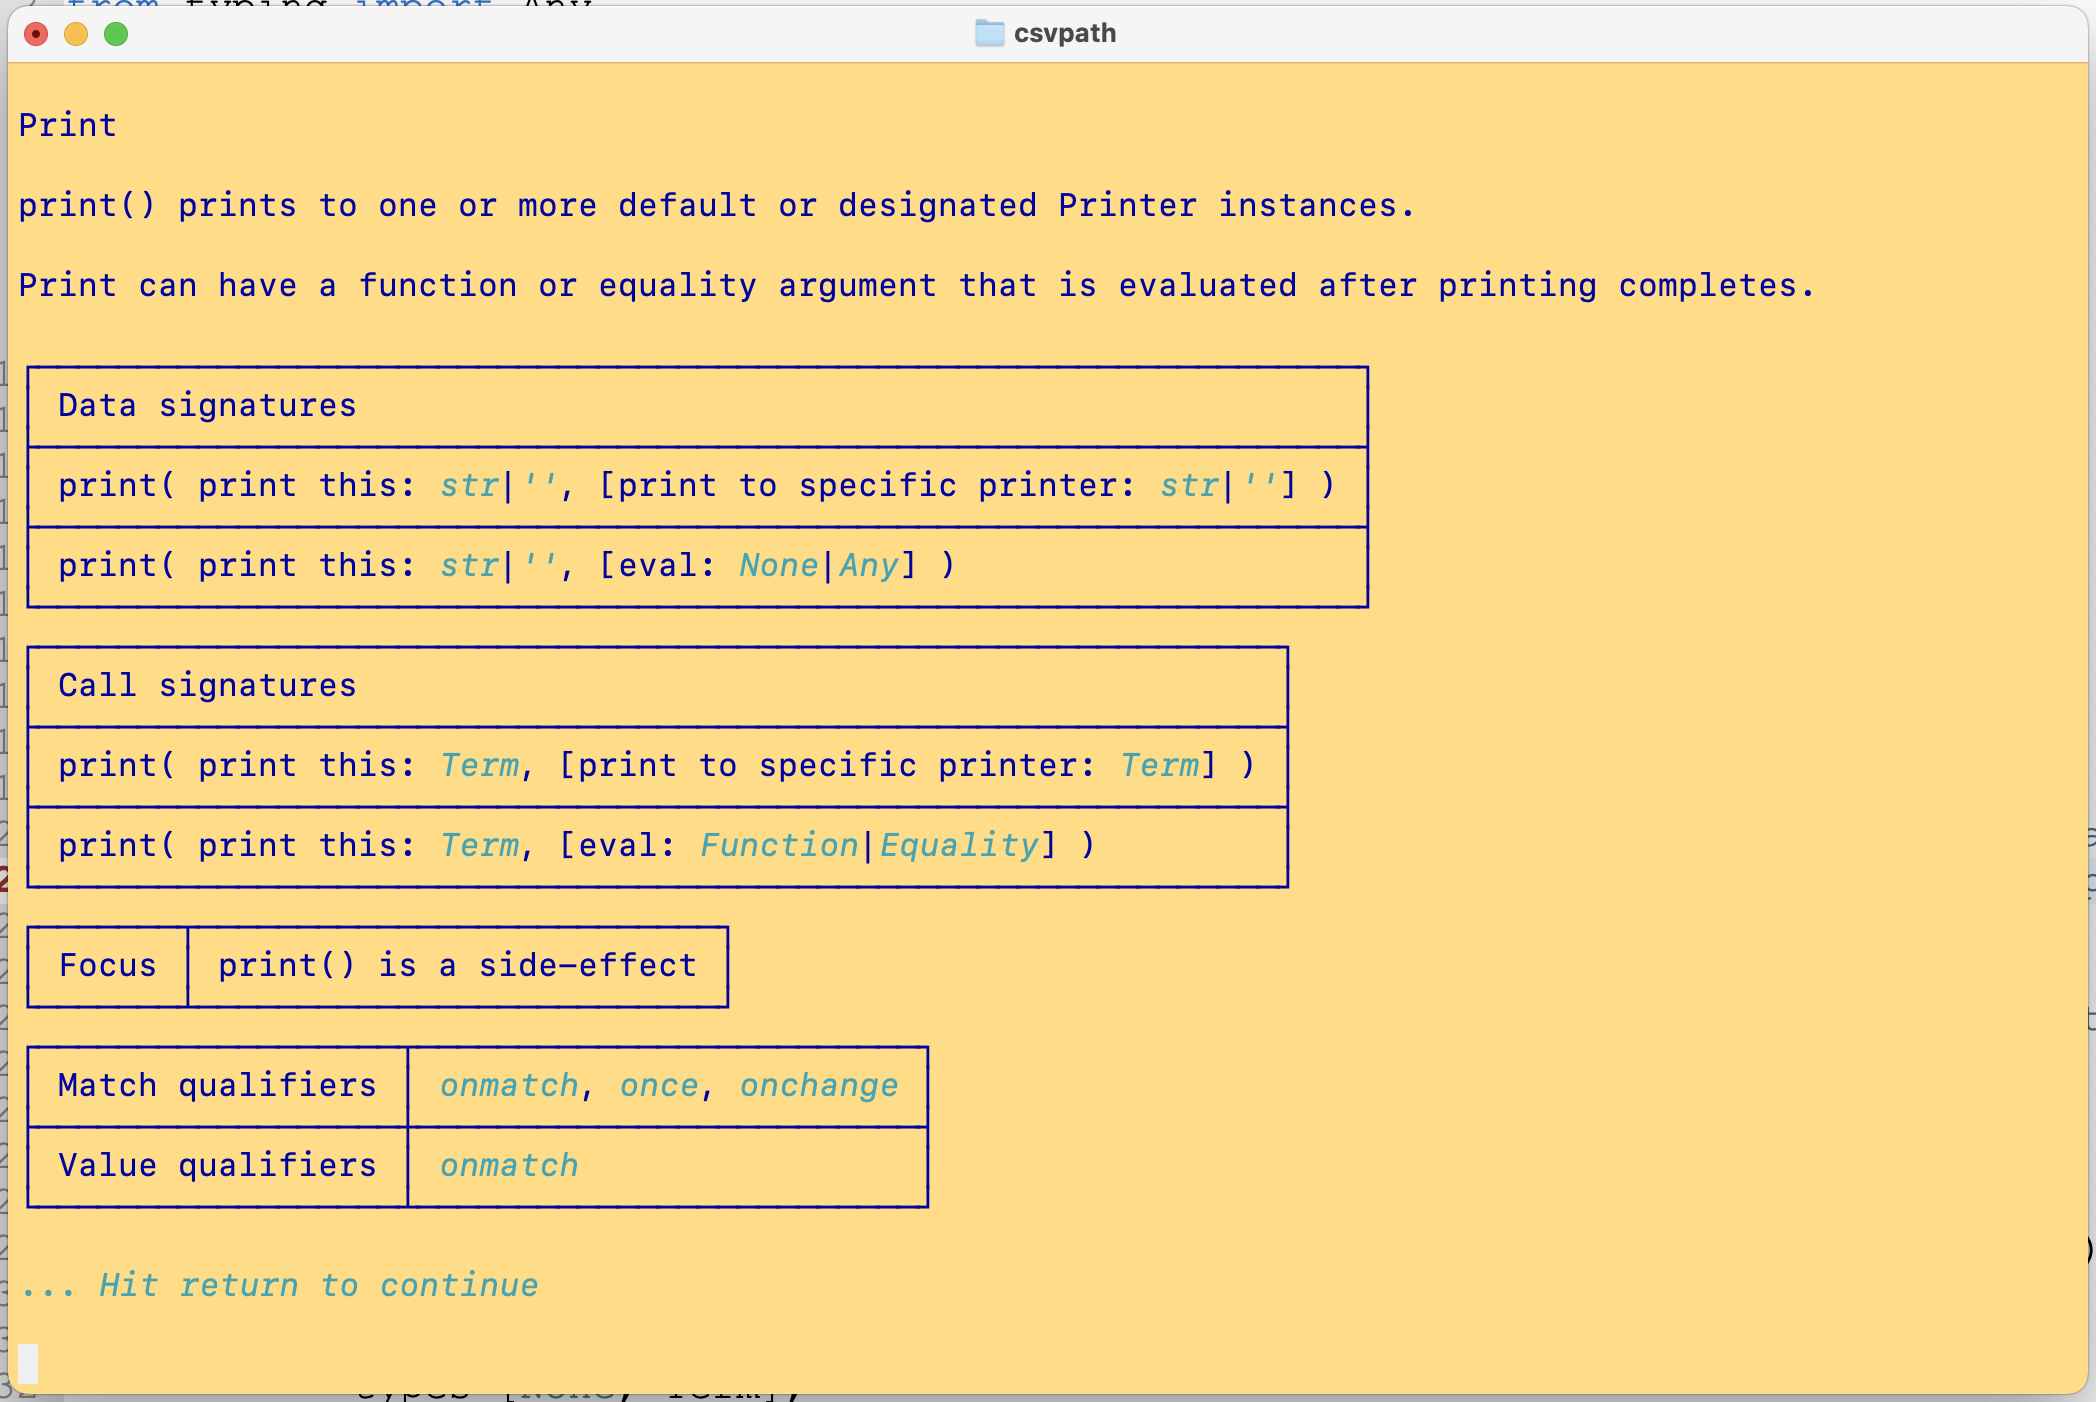Viewport: 2096px width, 1402px height.
Task: Select the Equality keyword in the eval signature
Action: coord(957,845)
